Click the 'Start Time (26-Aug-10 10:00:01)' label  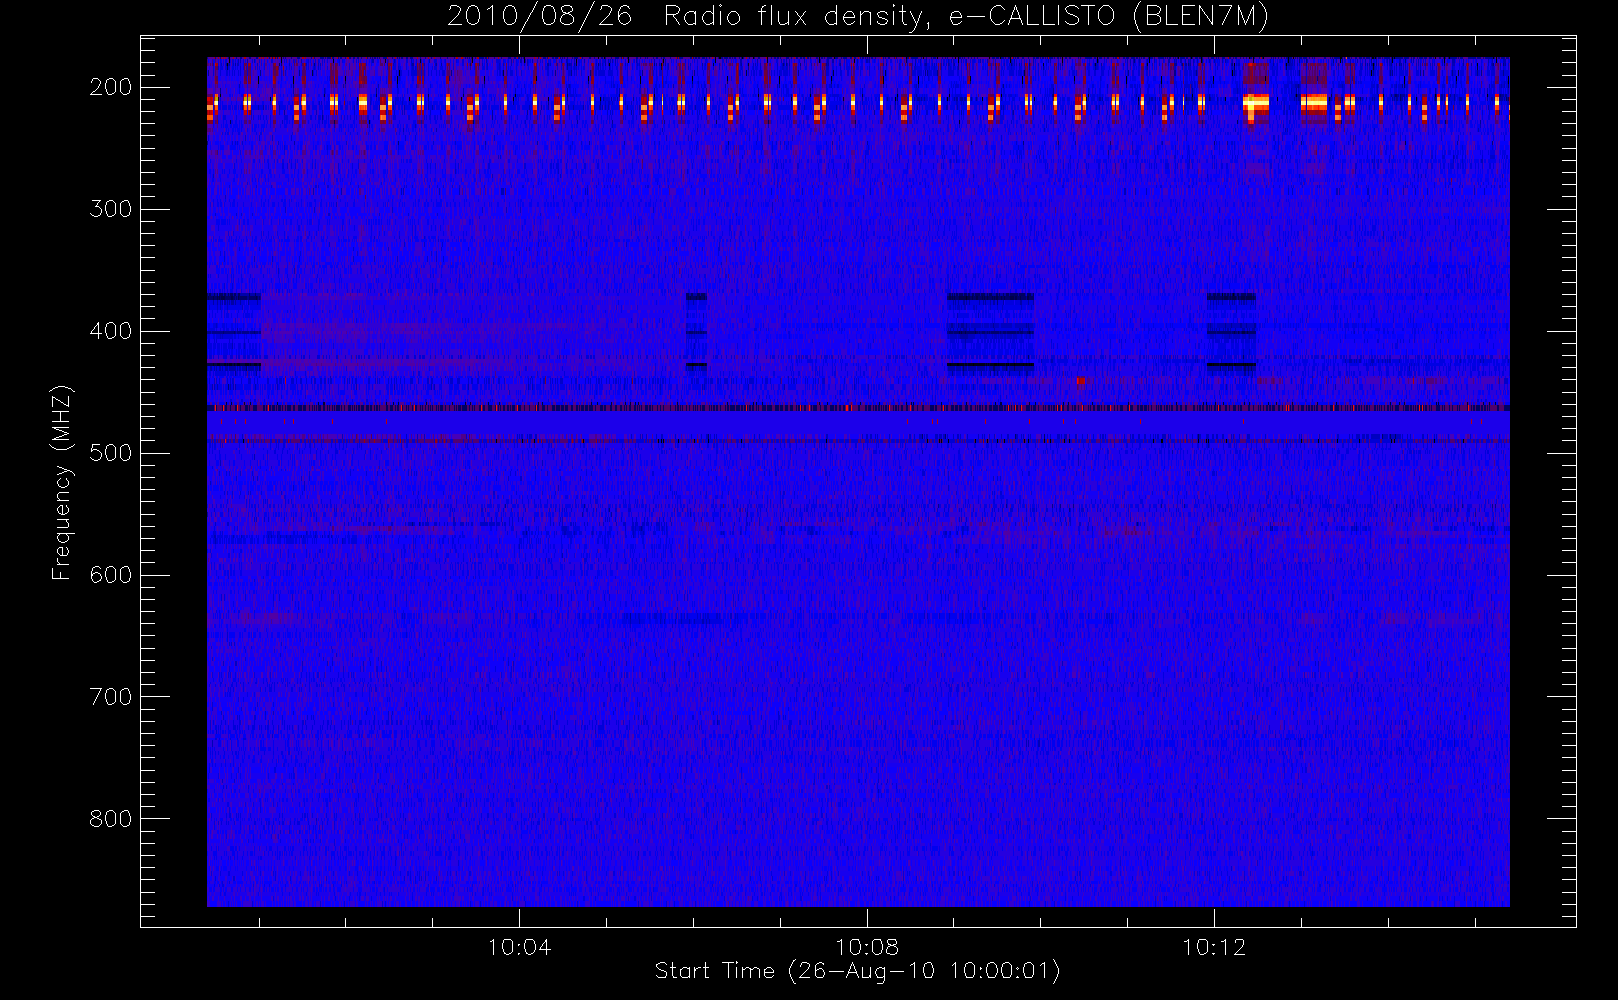[x=857, y=971]
